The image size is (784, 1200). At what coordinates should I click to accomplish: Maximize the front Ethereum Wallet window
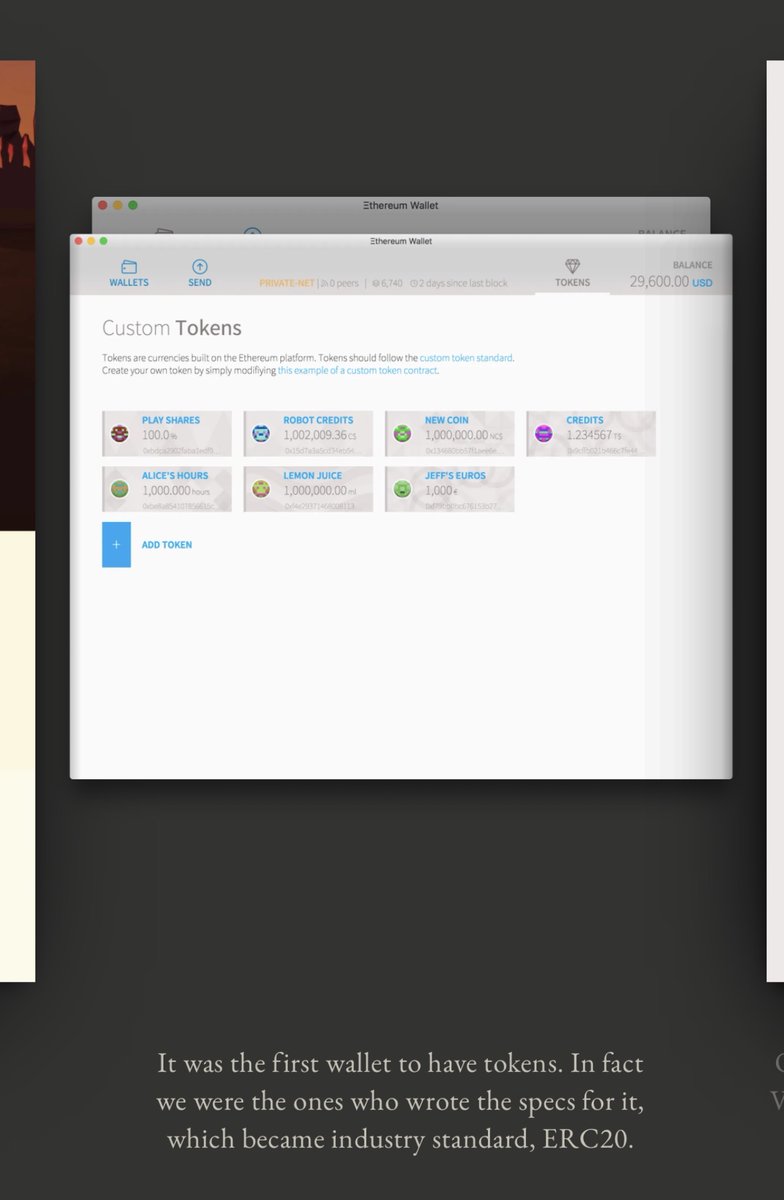click(x=102, y=241)
